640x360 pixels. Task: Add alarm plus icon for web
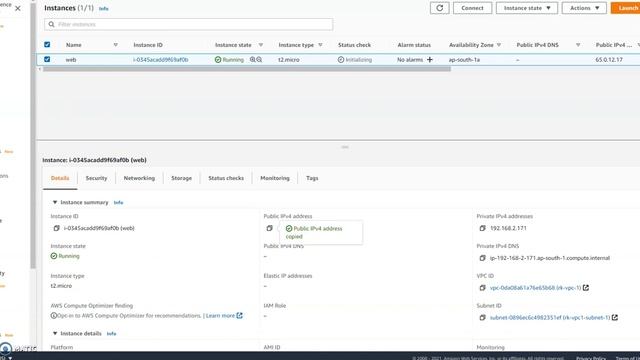pos(429,60)
